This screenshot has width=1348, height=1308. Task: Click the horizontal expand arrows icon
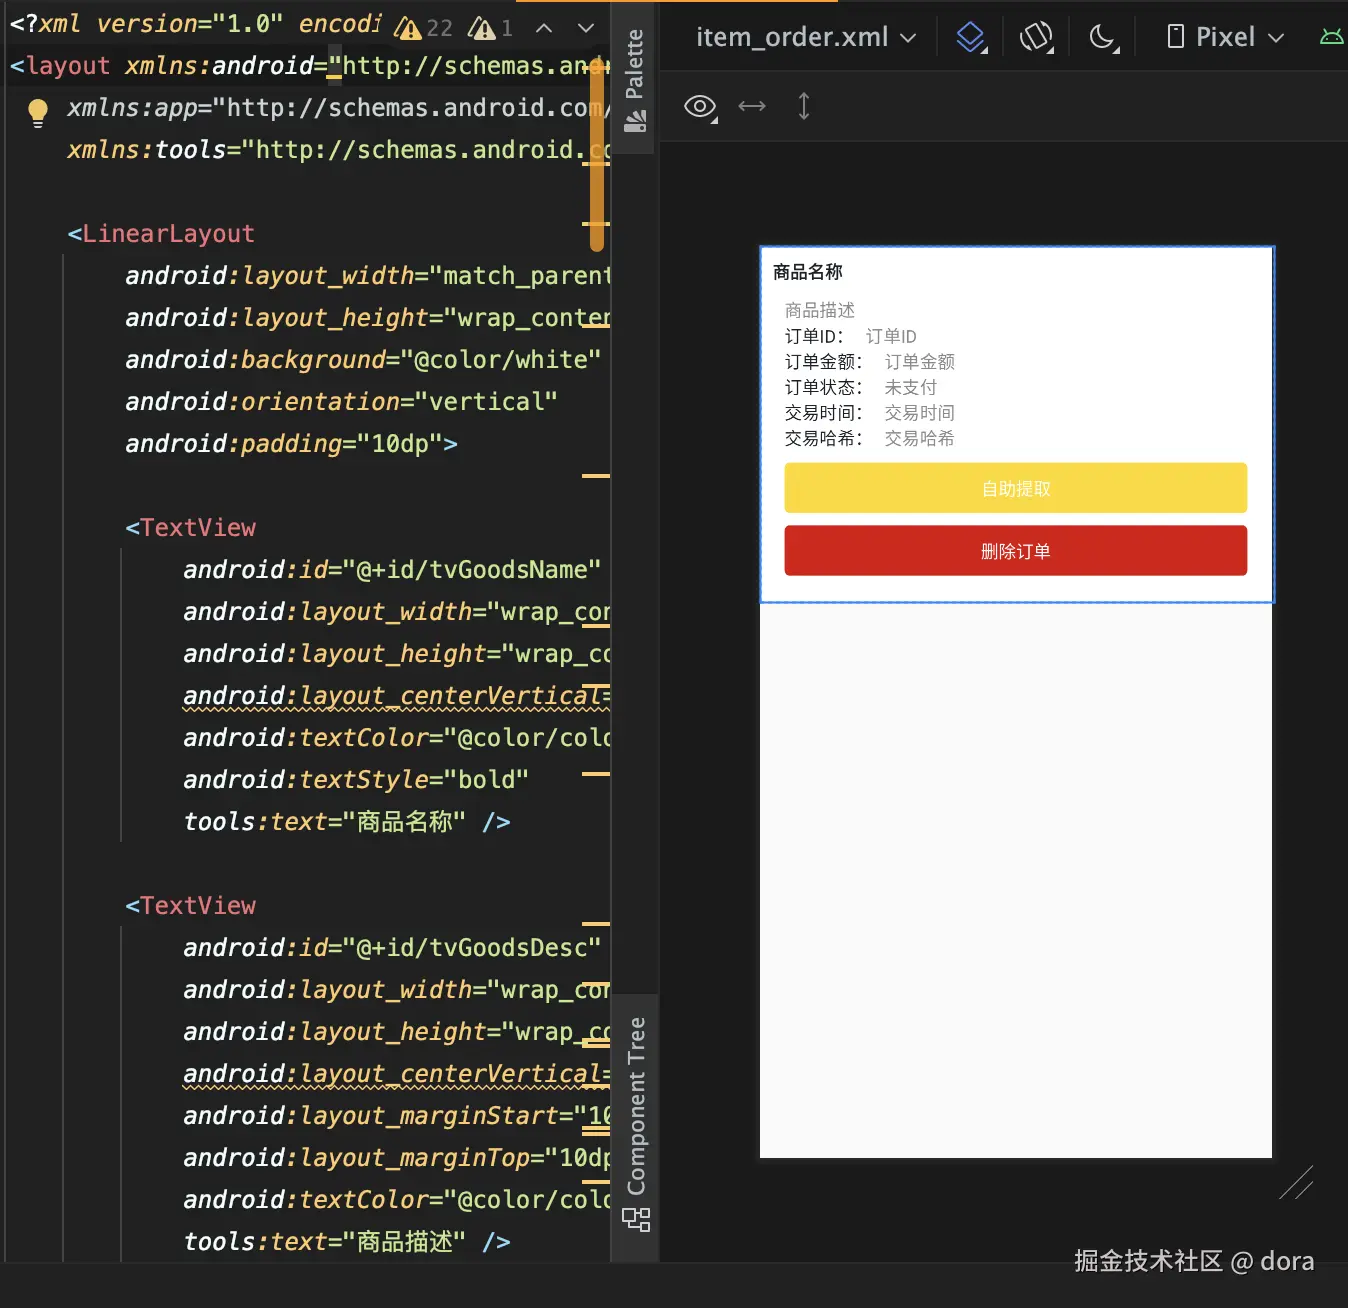click(x=752, y=106)
